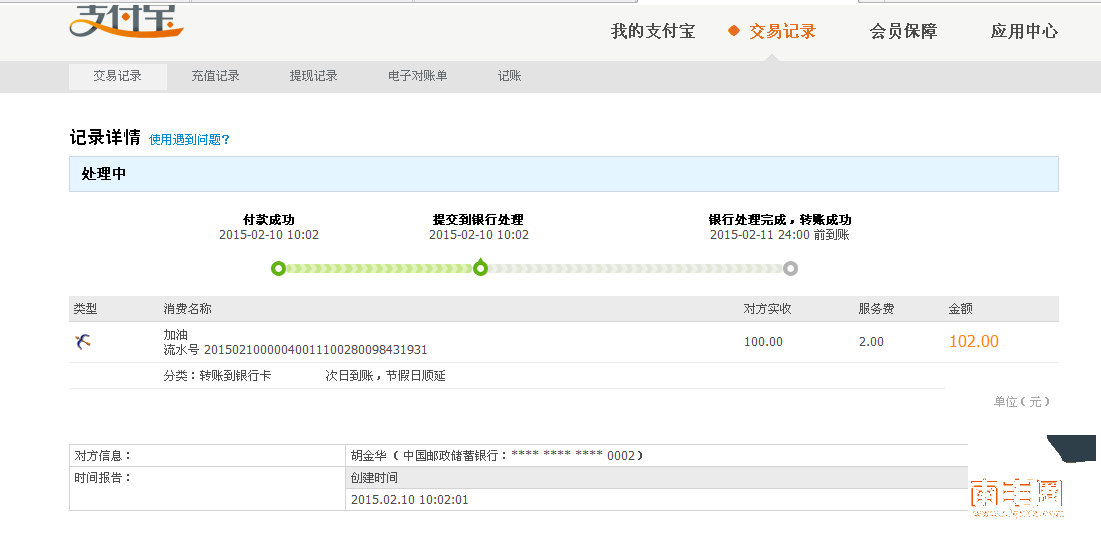
Task: View the 电子对账单 tab
Action: 417,76
